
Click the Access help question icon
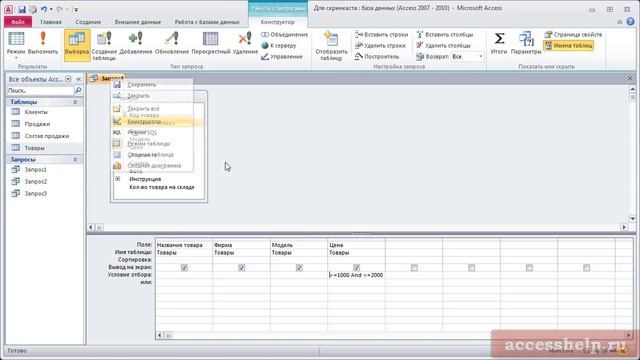(x=631, y=22)
